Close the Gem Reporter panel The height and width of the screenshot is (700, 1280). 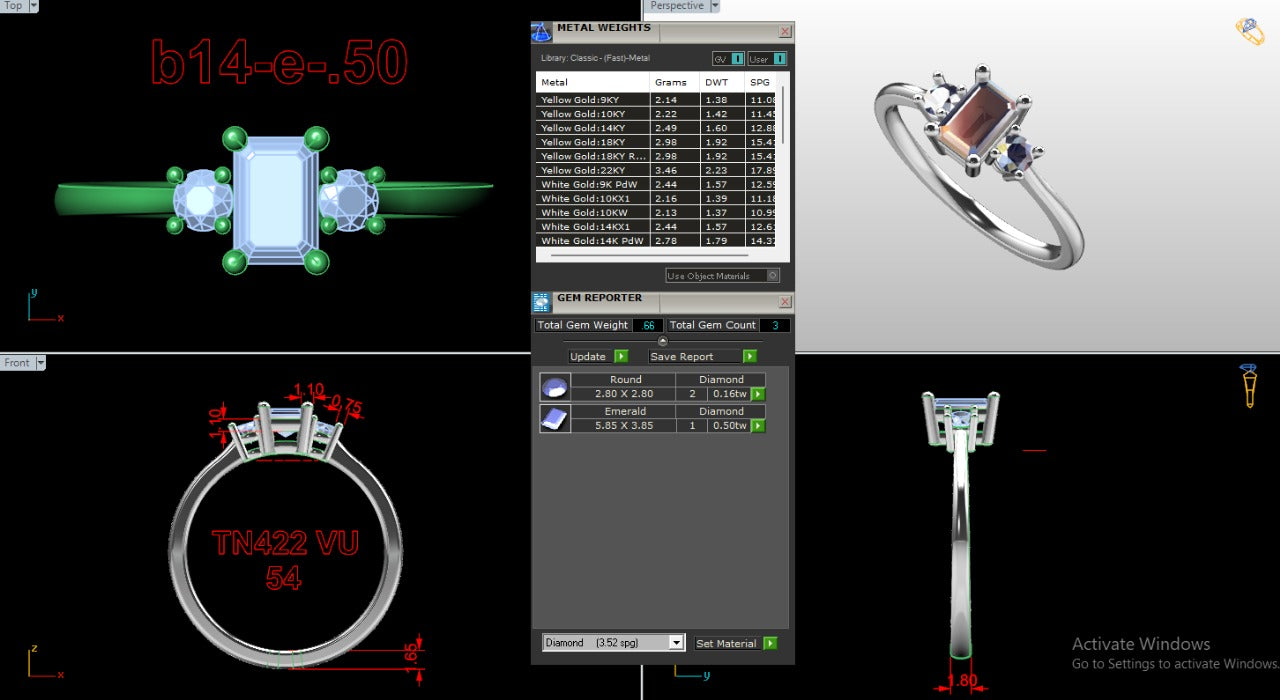click(785, 302)
